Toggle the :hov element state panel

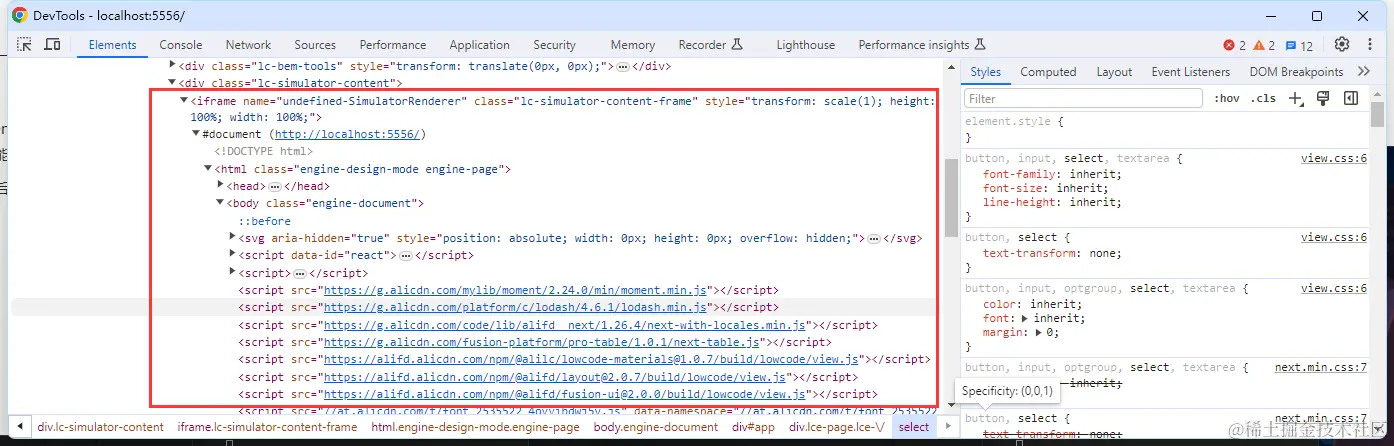coord(1227,98)
